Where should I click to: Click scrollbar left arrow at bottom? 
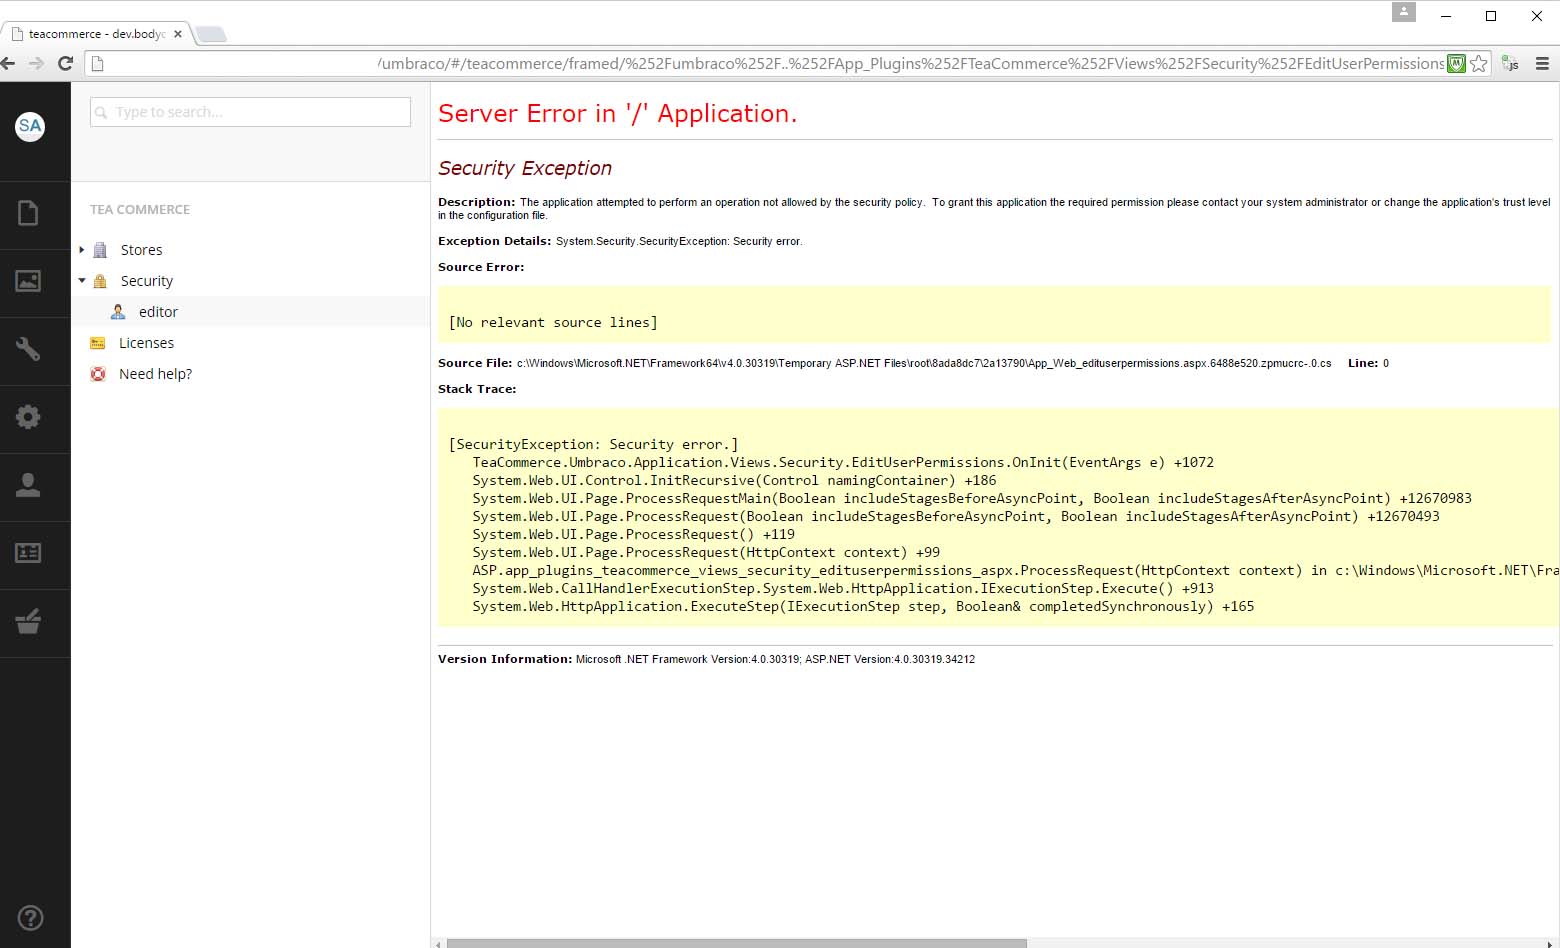436,943
